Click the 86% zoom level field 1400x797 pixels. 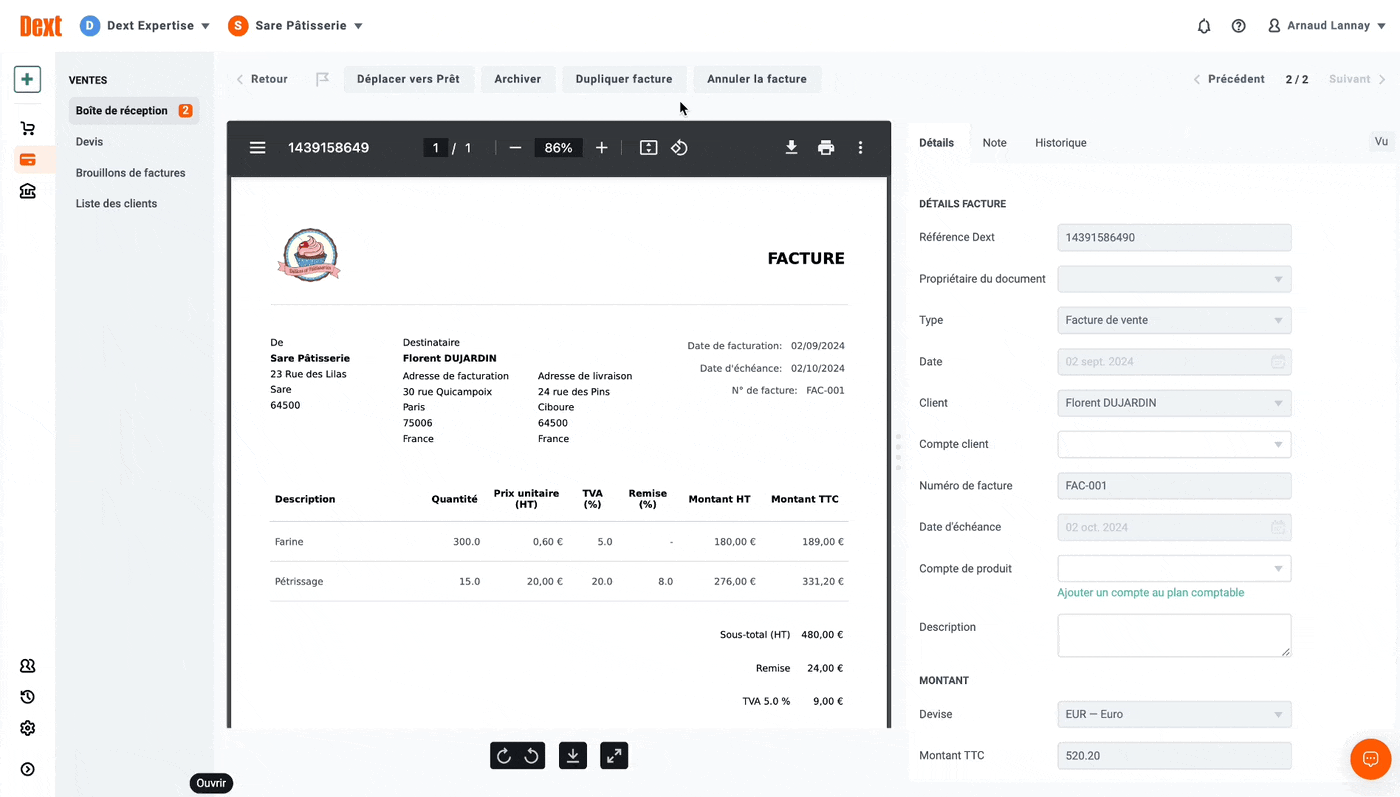coord(558,148)
